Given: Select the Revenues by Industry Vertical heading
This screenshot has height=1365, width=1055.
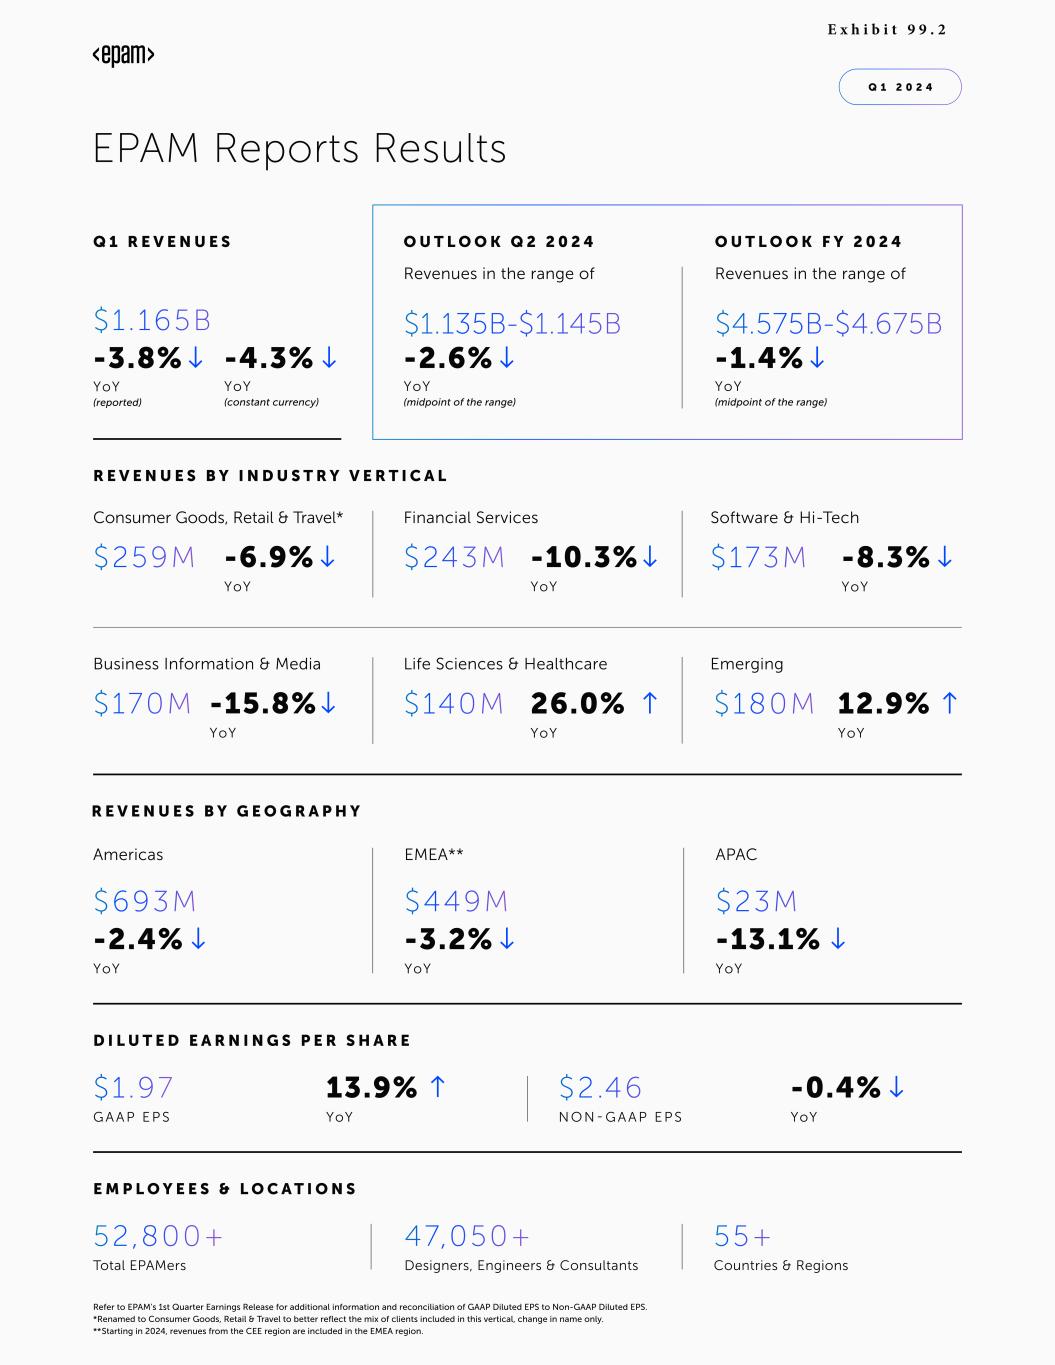Looking at the screenshot, I should [x=270, y=476].
